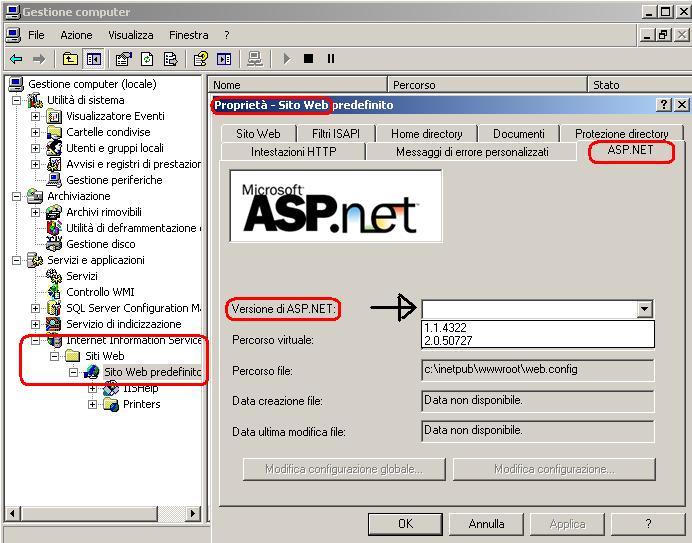Select the Sito Web predefinito tree item
The width and height of the screenshot is (692, 543).
coord(152,372)
